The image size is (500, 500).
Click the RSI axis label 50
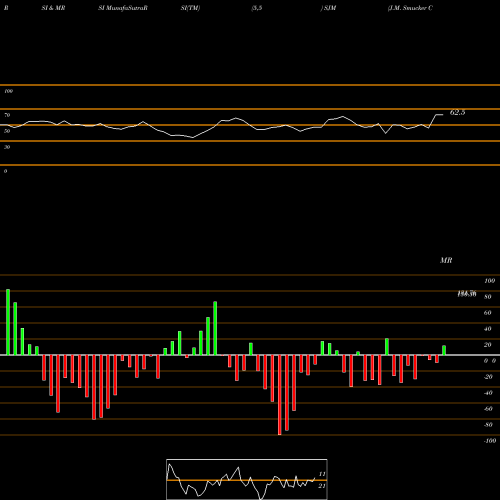tap(7, 131)
